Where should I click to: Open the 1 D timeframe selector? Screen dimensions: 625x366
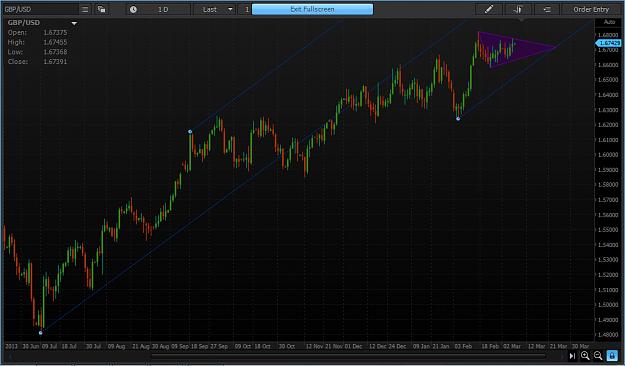[163, 9]
